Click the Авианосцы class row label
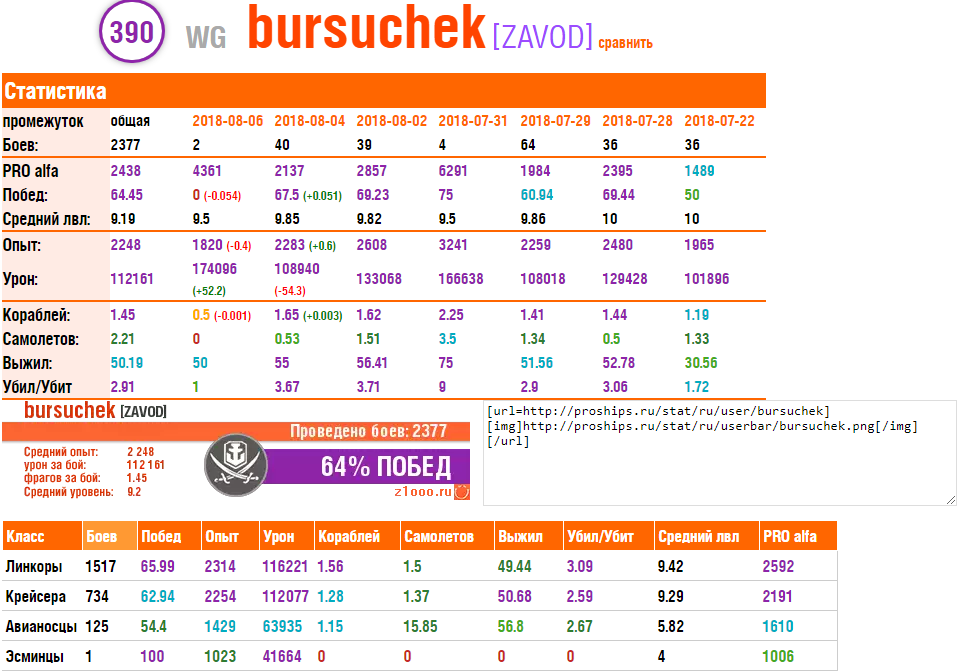The width and height of the screenshot is (960, 671). [x=41, y=626]
